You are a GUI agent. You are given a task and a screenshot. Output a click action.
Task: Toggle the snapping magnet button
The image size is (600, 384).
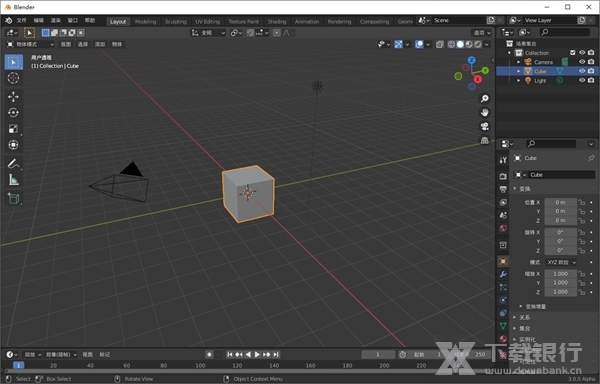(x=250, y=33)
